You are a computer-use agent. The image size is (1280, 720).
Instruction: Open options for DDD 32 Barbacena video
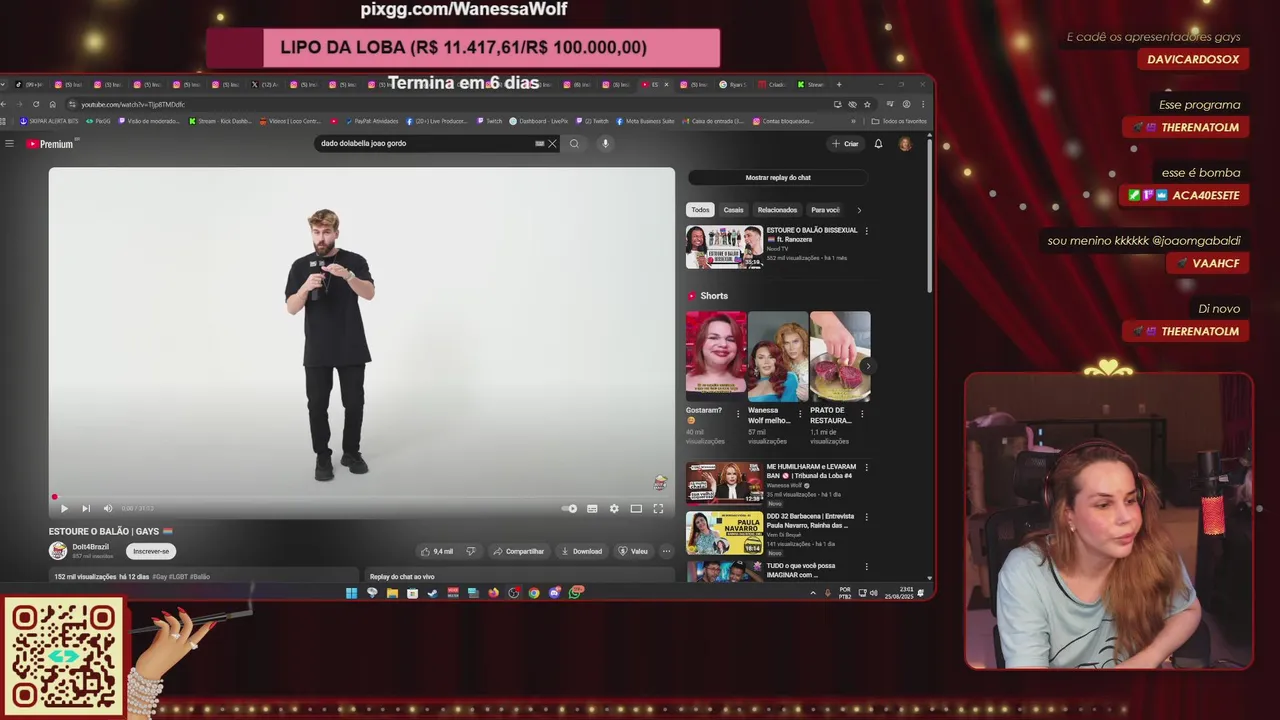click(866, 518)
